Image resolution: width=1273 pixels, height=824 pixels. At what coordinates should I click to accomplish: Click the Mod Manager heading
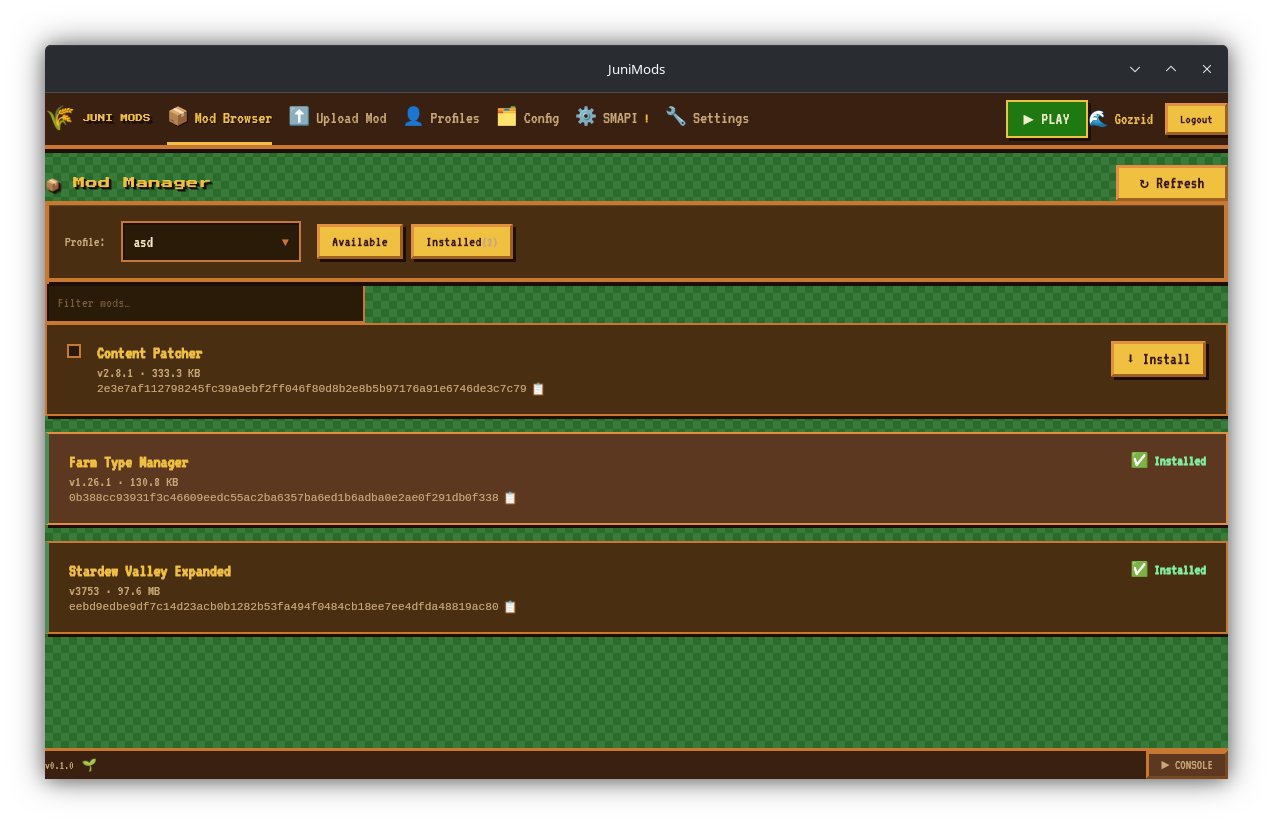141,182
